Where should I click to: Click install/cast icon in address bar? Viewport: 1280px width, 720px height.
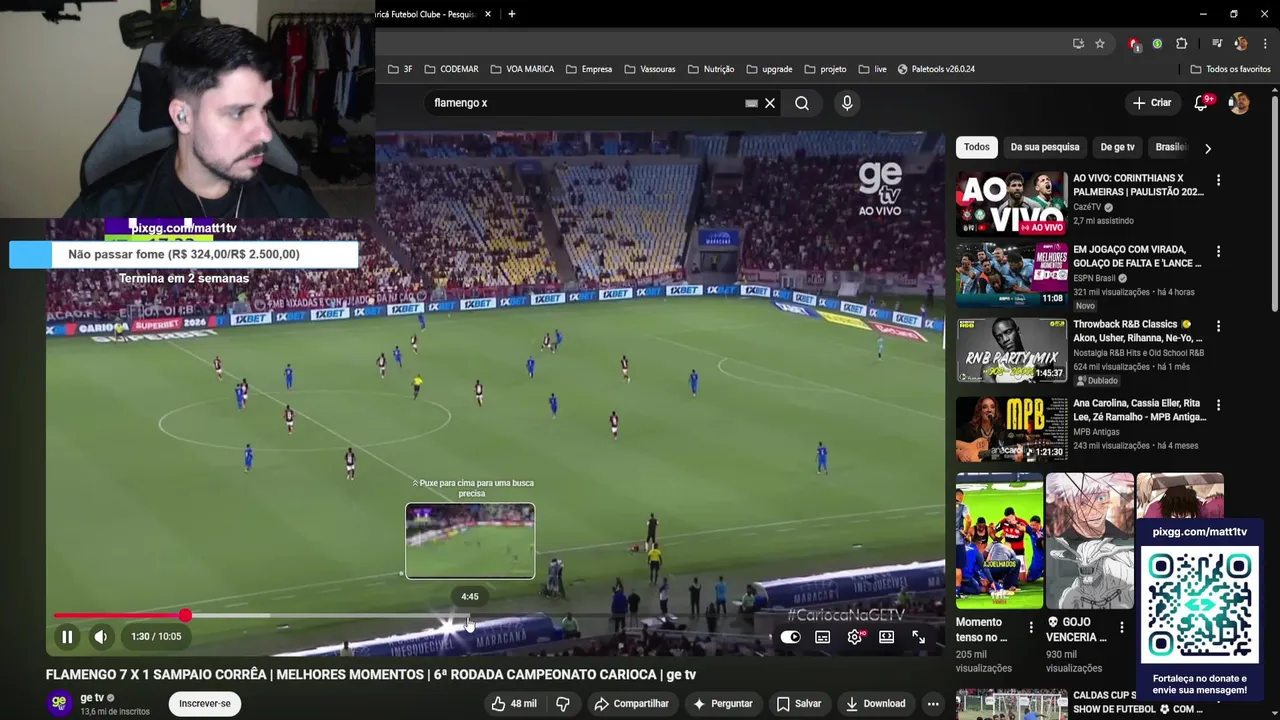[1078, 44]
